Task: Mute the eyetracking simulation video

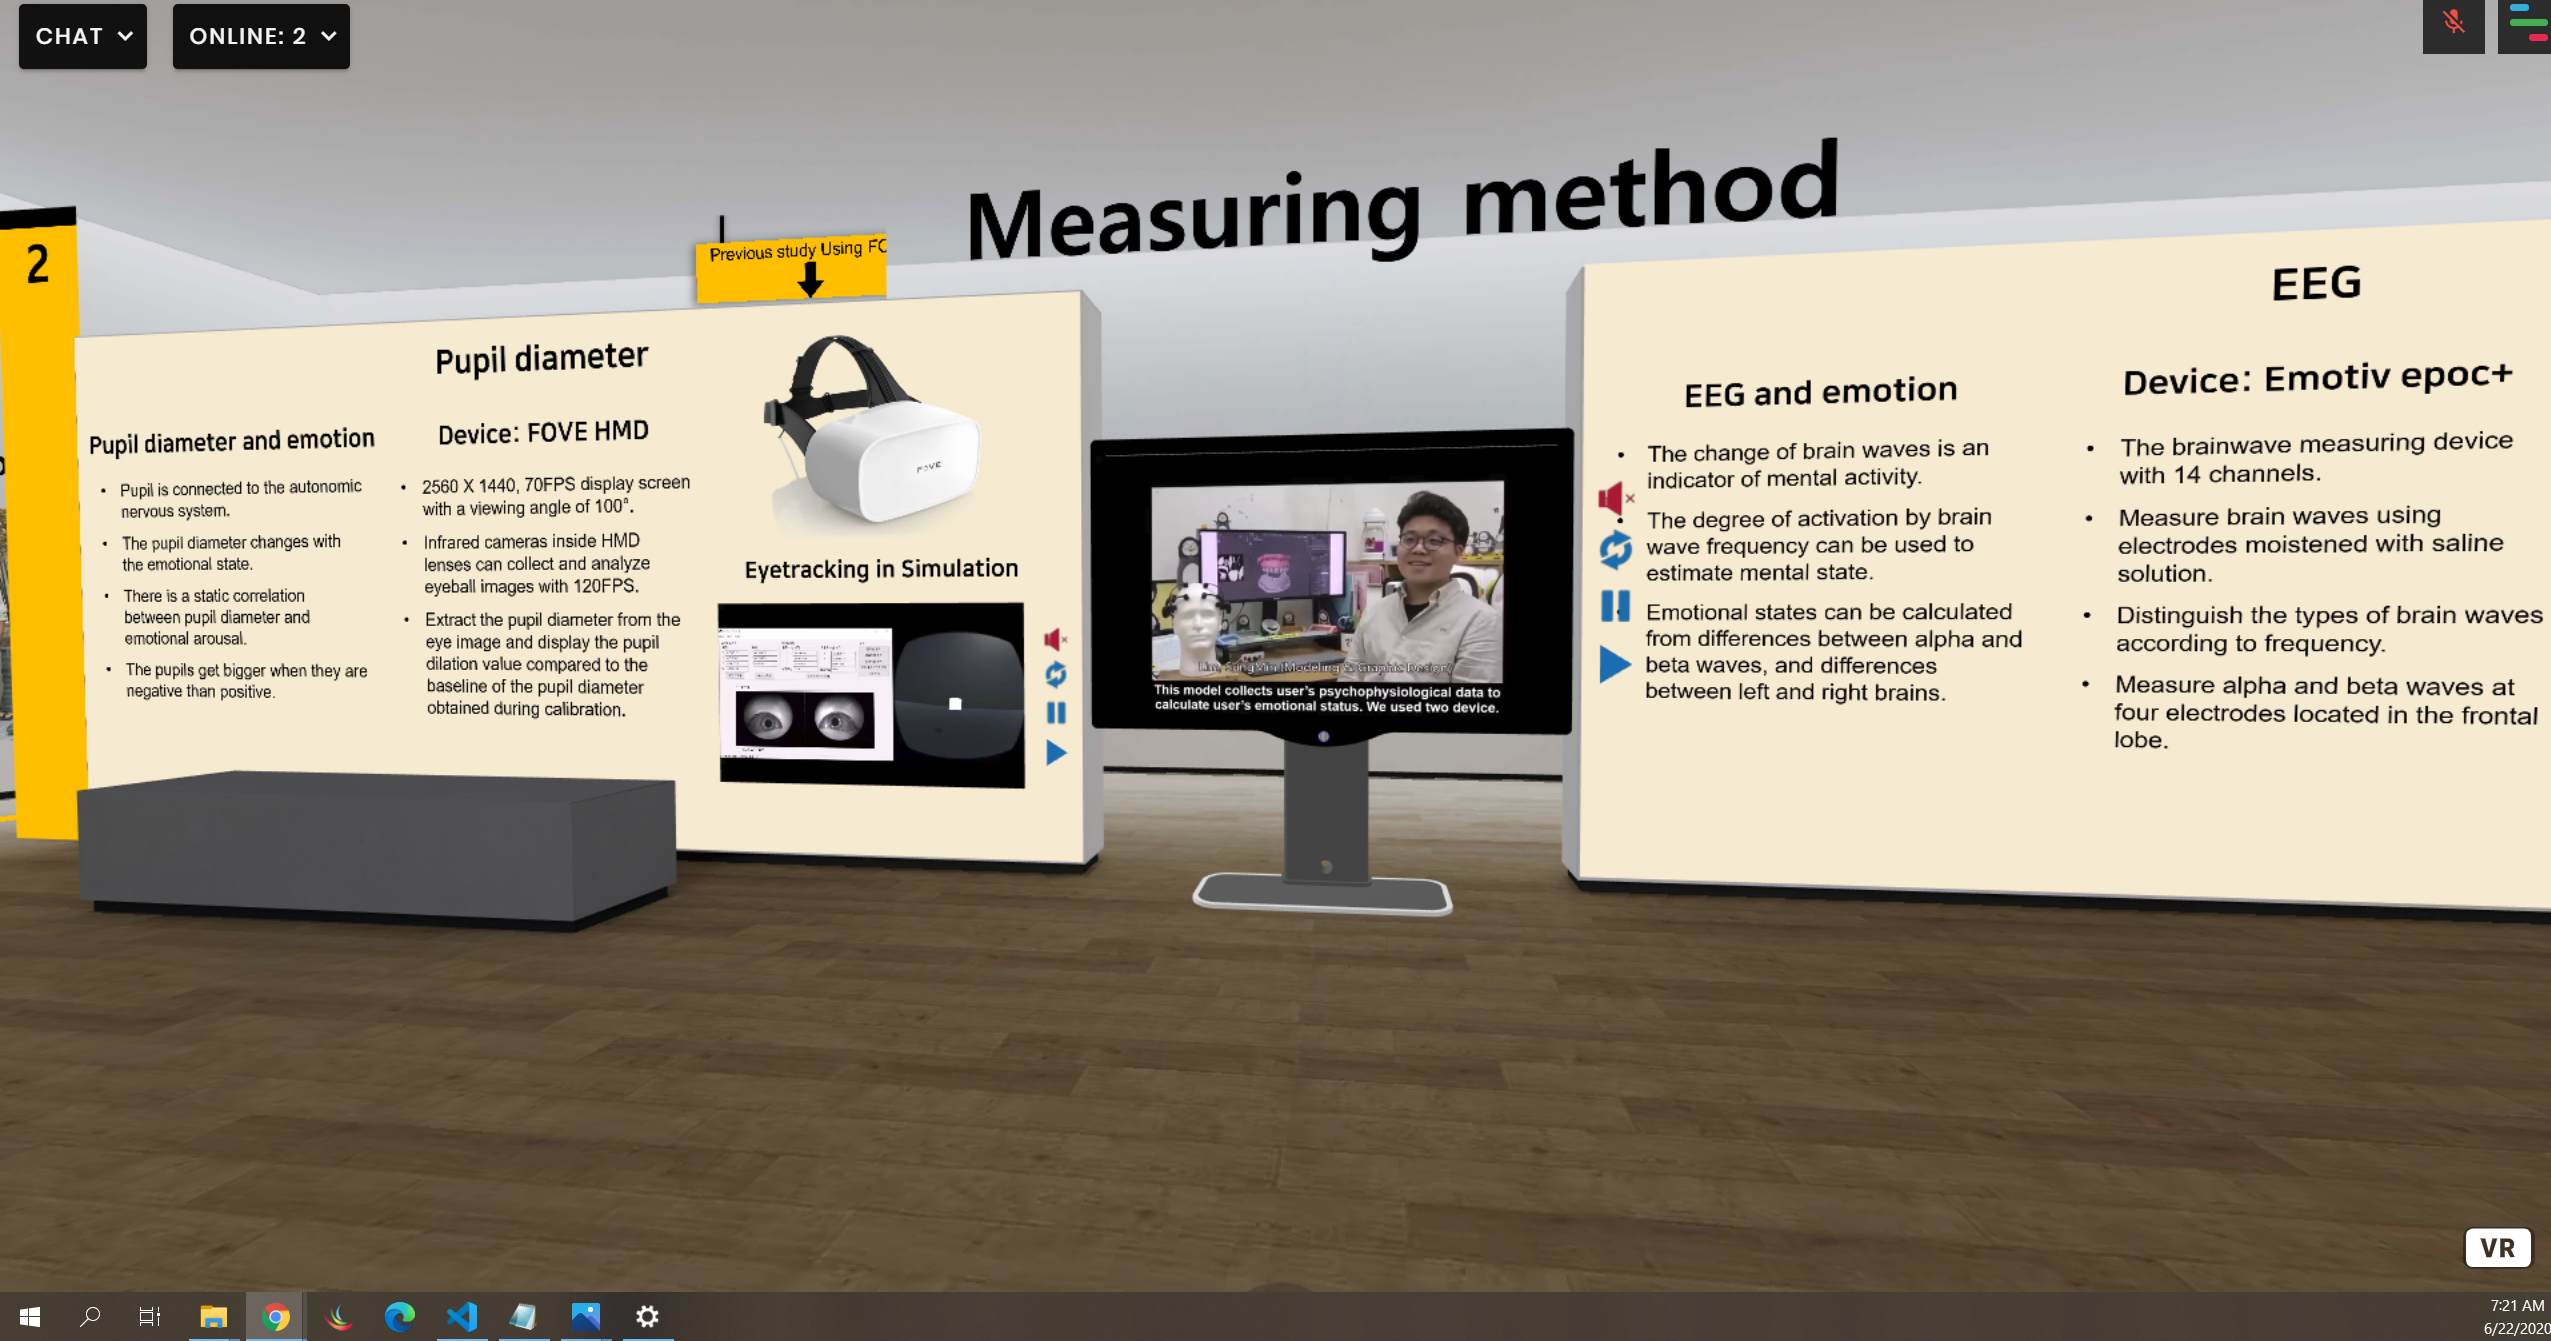Action: click(1054, 639)
